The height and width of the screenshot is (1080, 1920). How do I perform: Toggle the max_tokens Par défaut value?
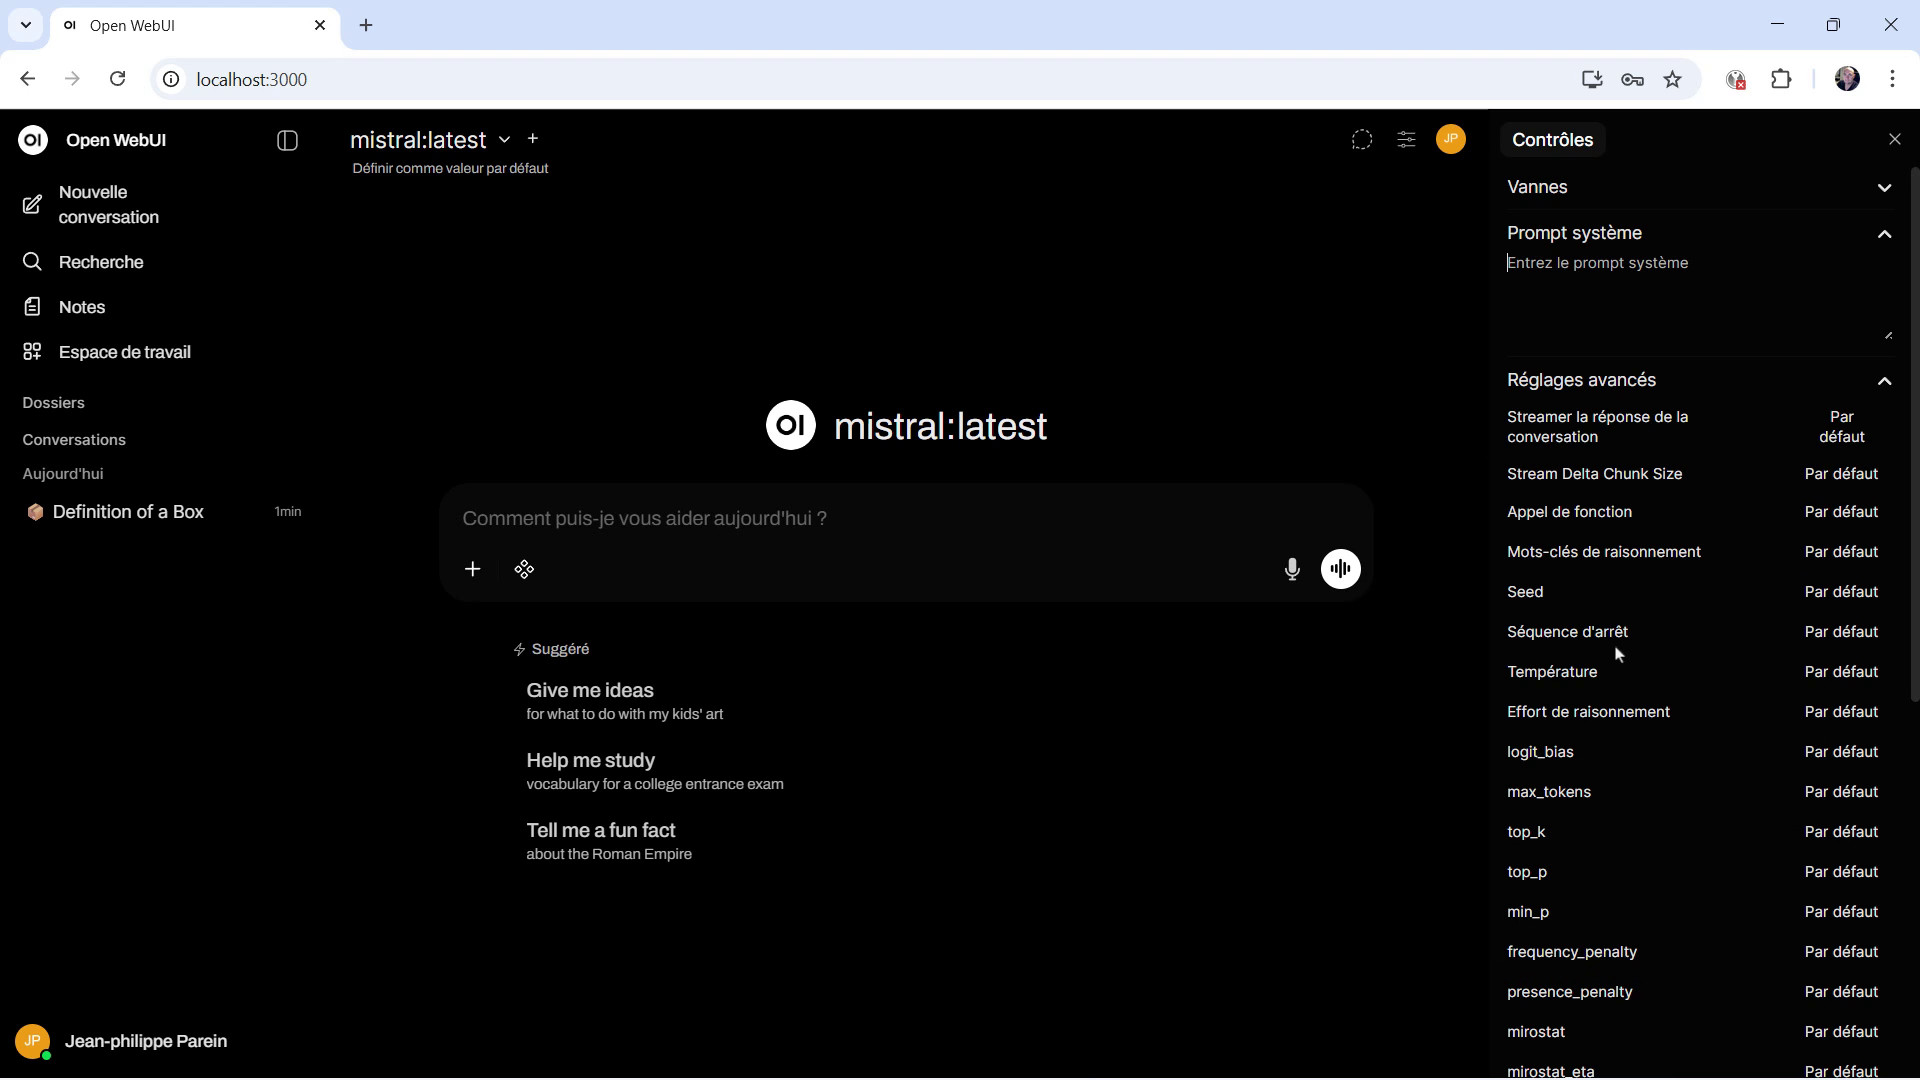click(x=1840, y=792)
